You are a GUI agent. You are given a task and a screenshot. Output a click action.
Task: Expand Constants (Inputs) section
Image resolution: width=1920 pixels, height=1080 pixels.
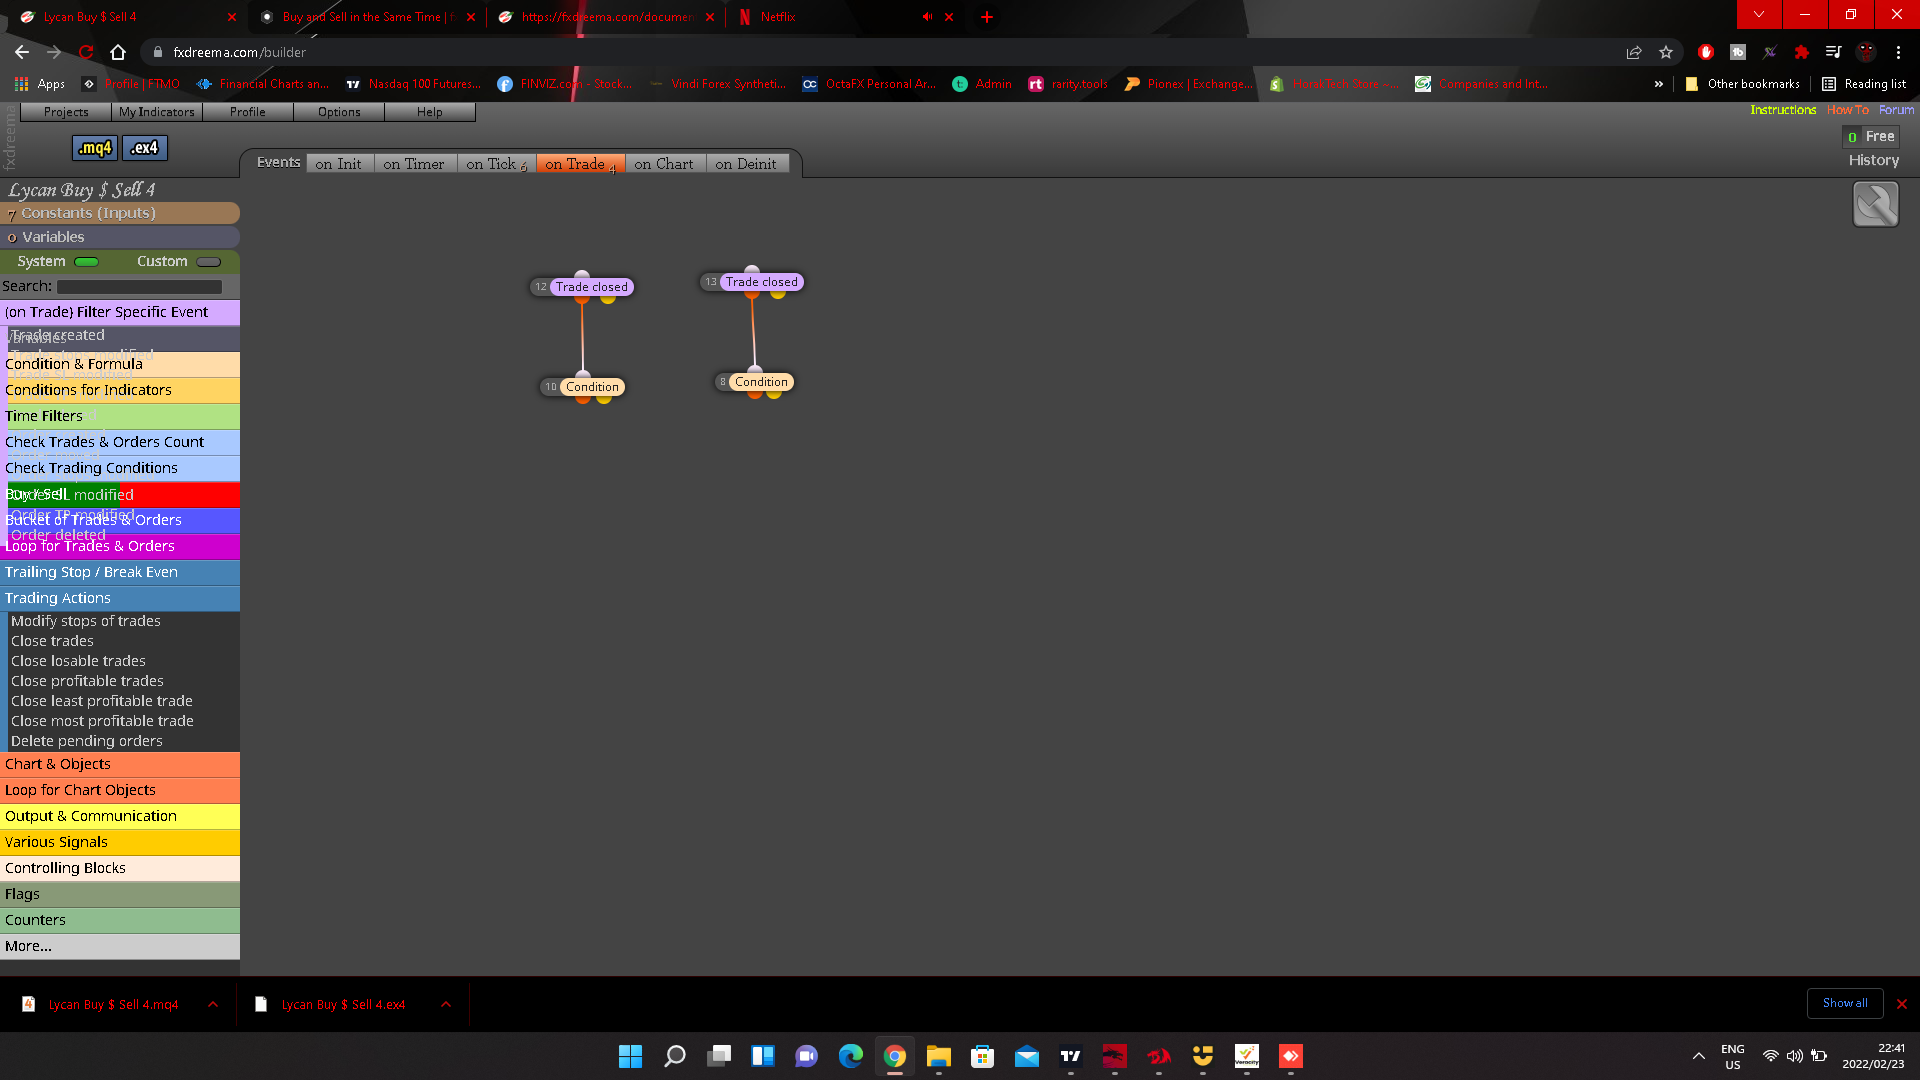pyautogui.click(x=120, y=213)
